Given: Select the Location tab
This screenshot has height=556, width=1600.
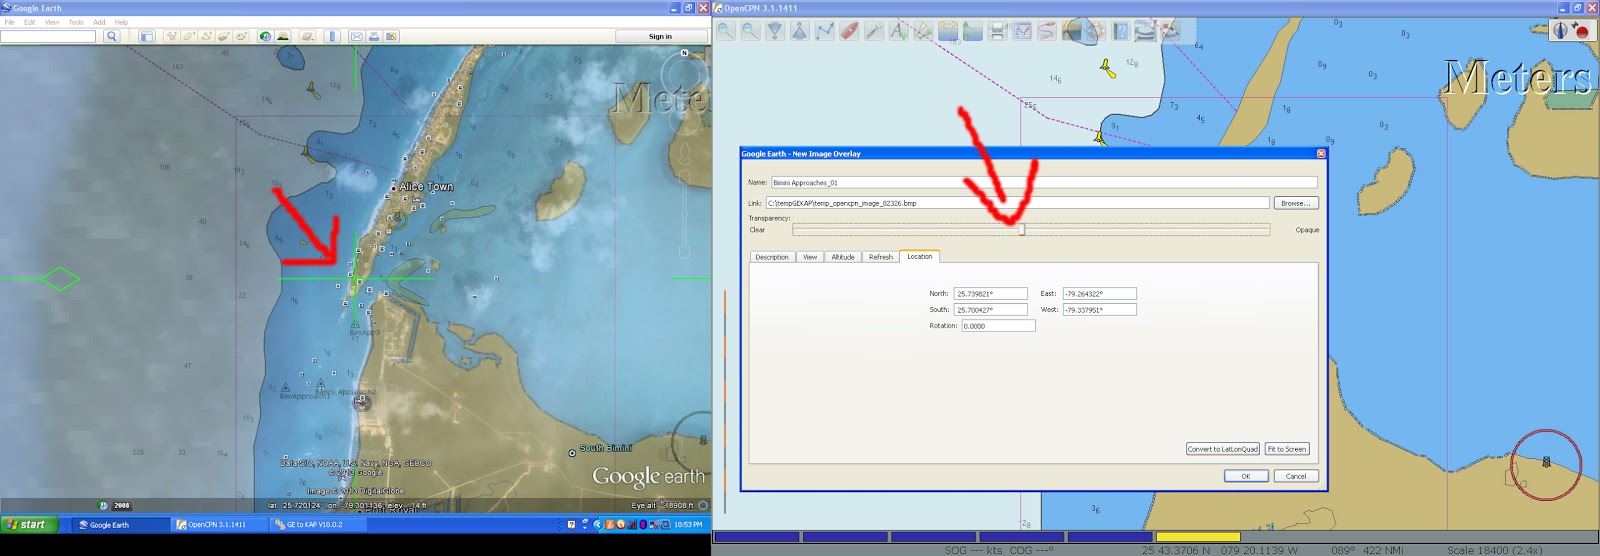Looking at the screenshot, I should tap(920, 256).
